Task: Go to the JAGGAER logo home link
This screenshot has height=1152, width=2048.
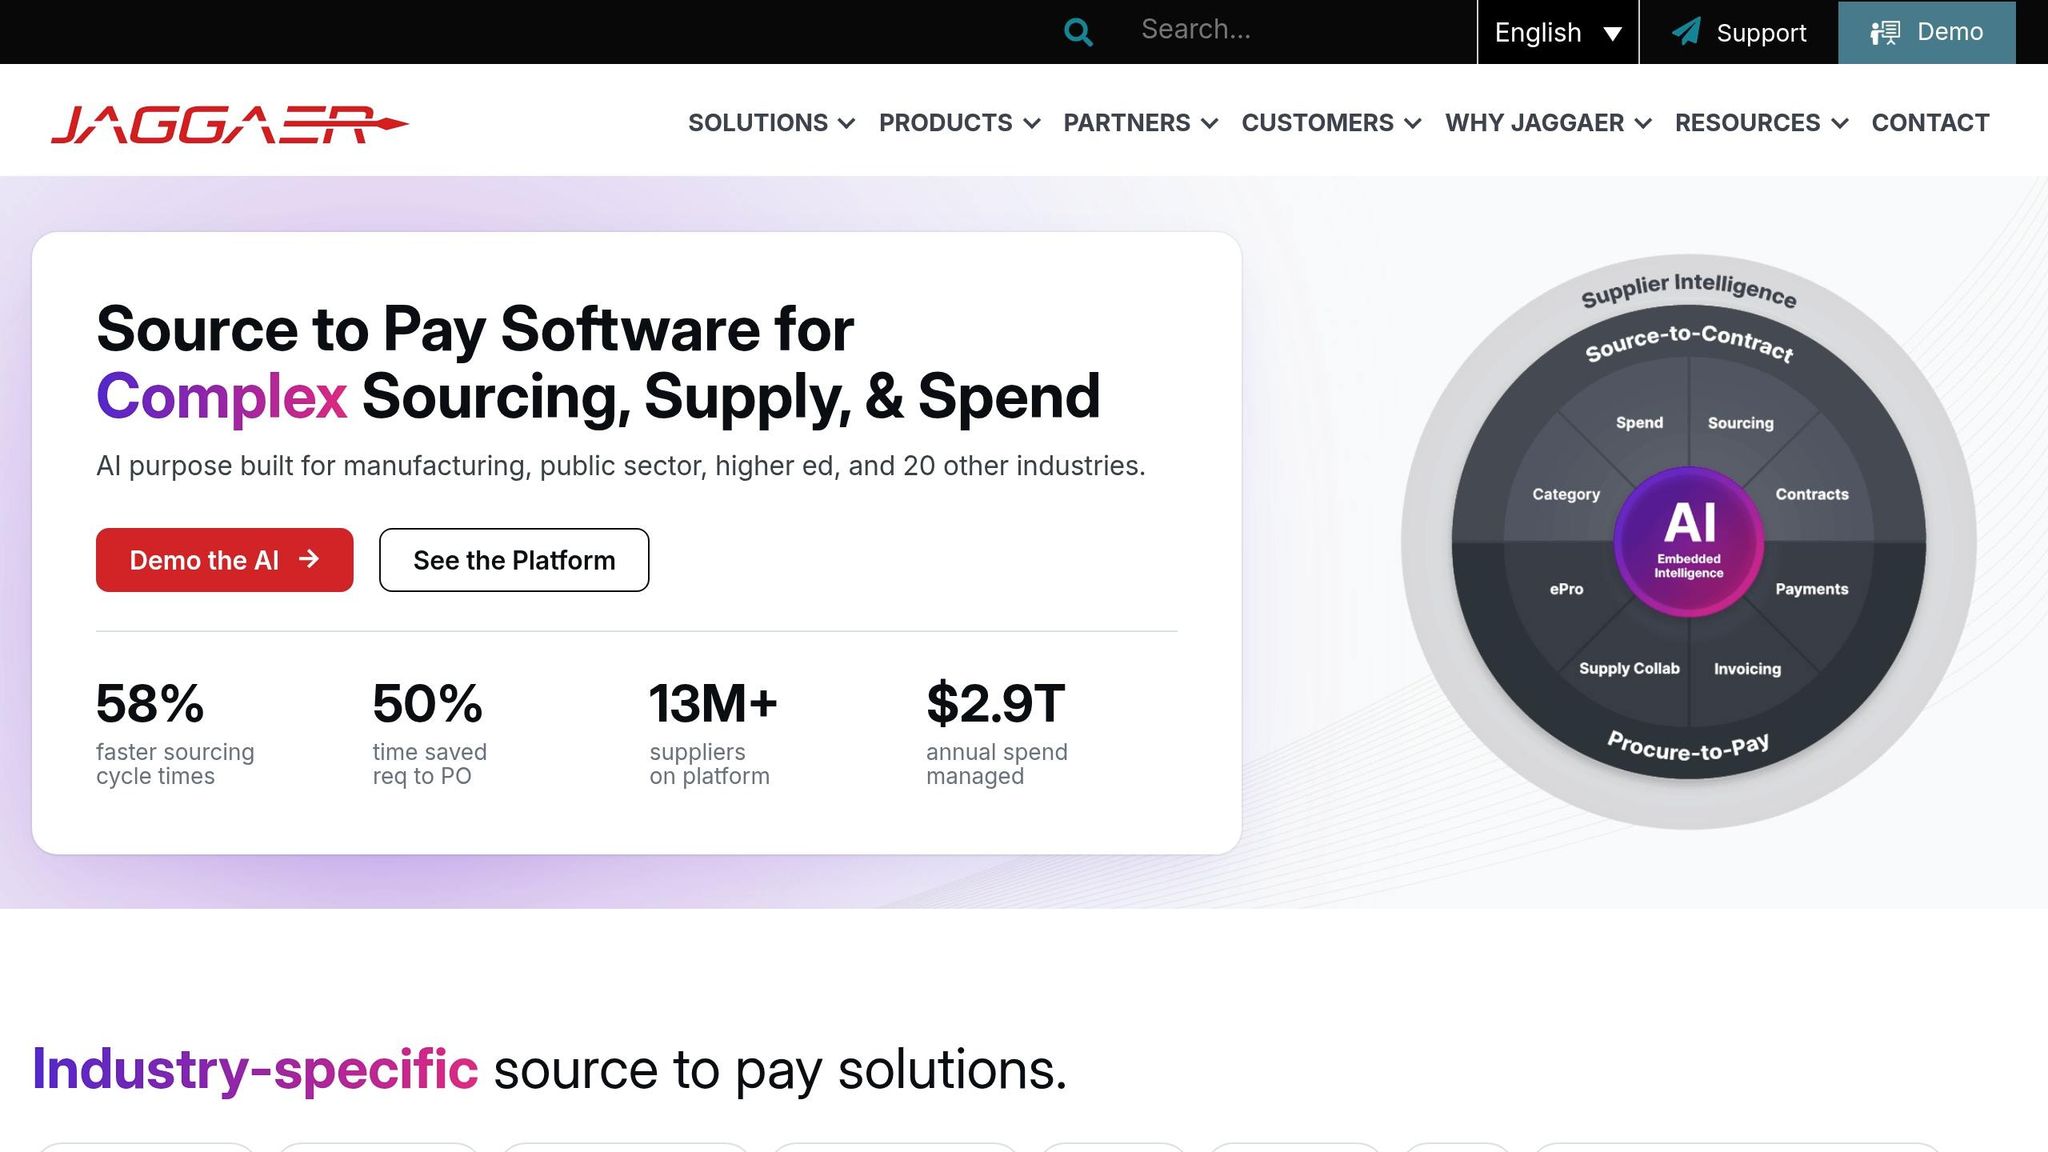Action: point(230,124)
